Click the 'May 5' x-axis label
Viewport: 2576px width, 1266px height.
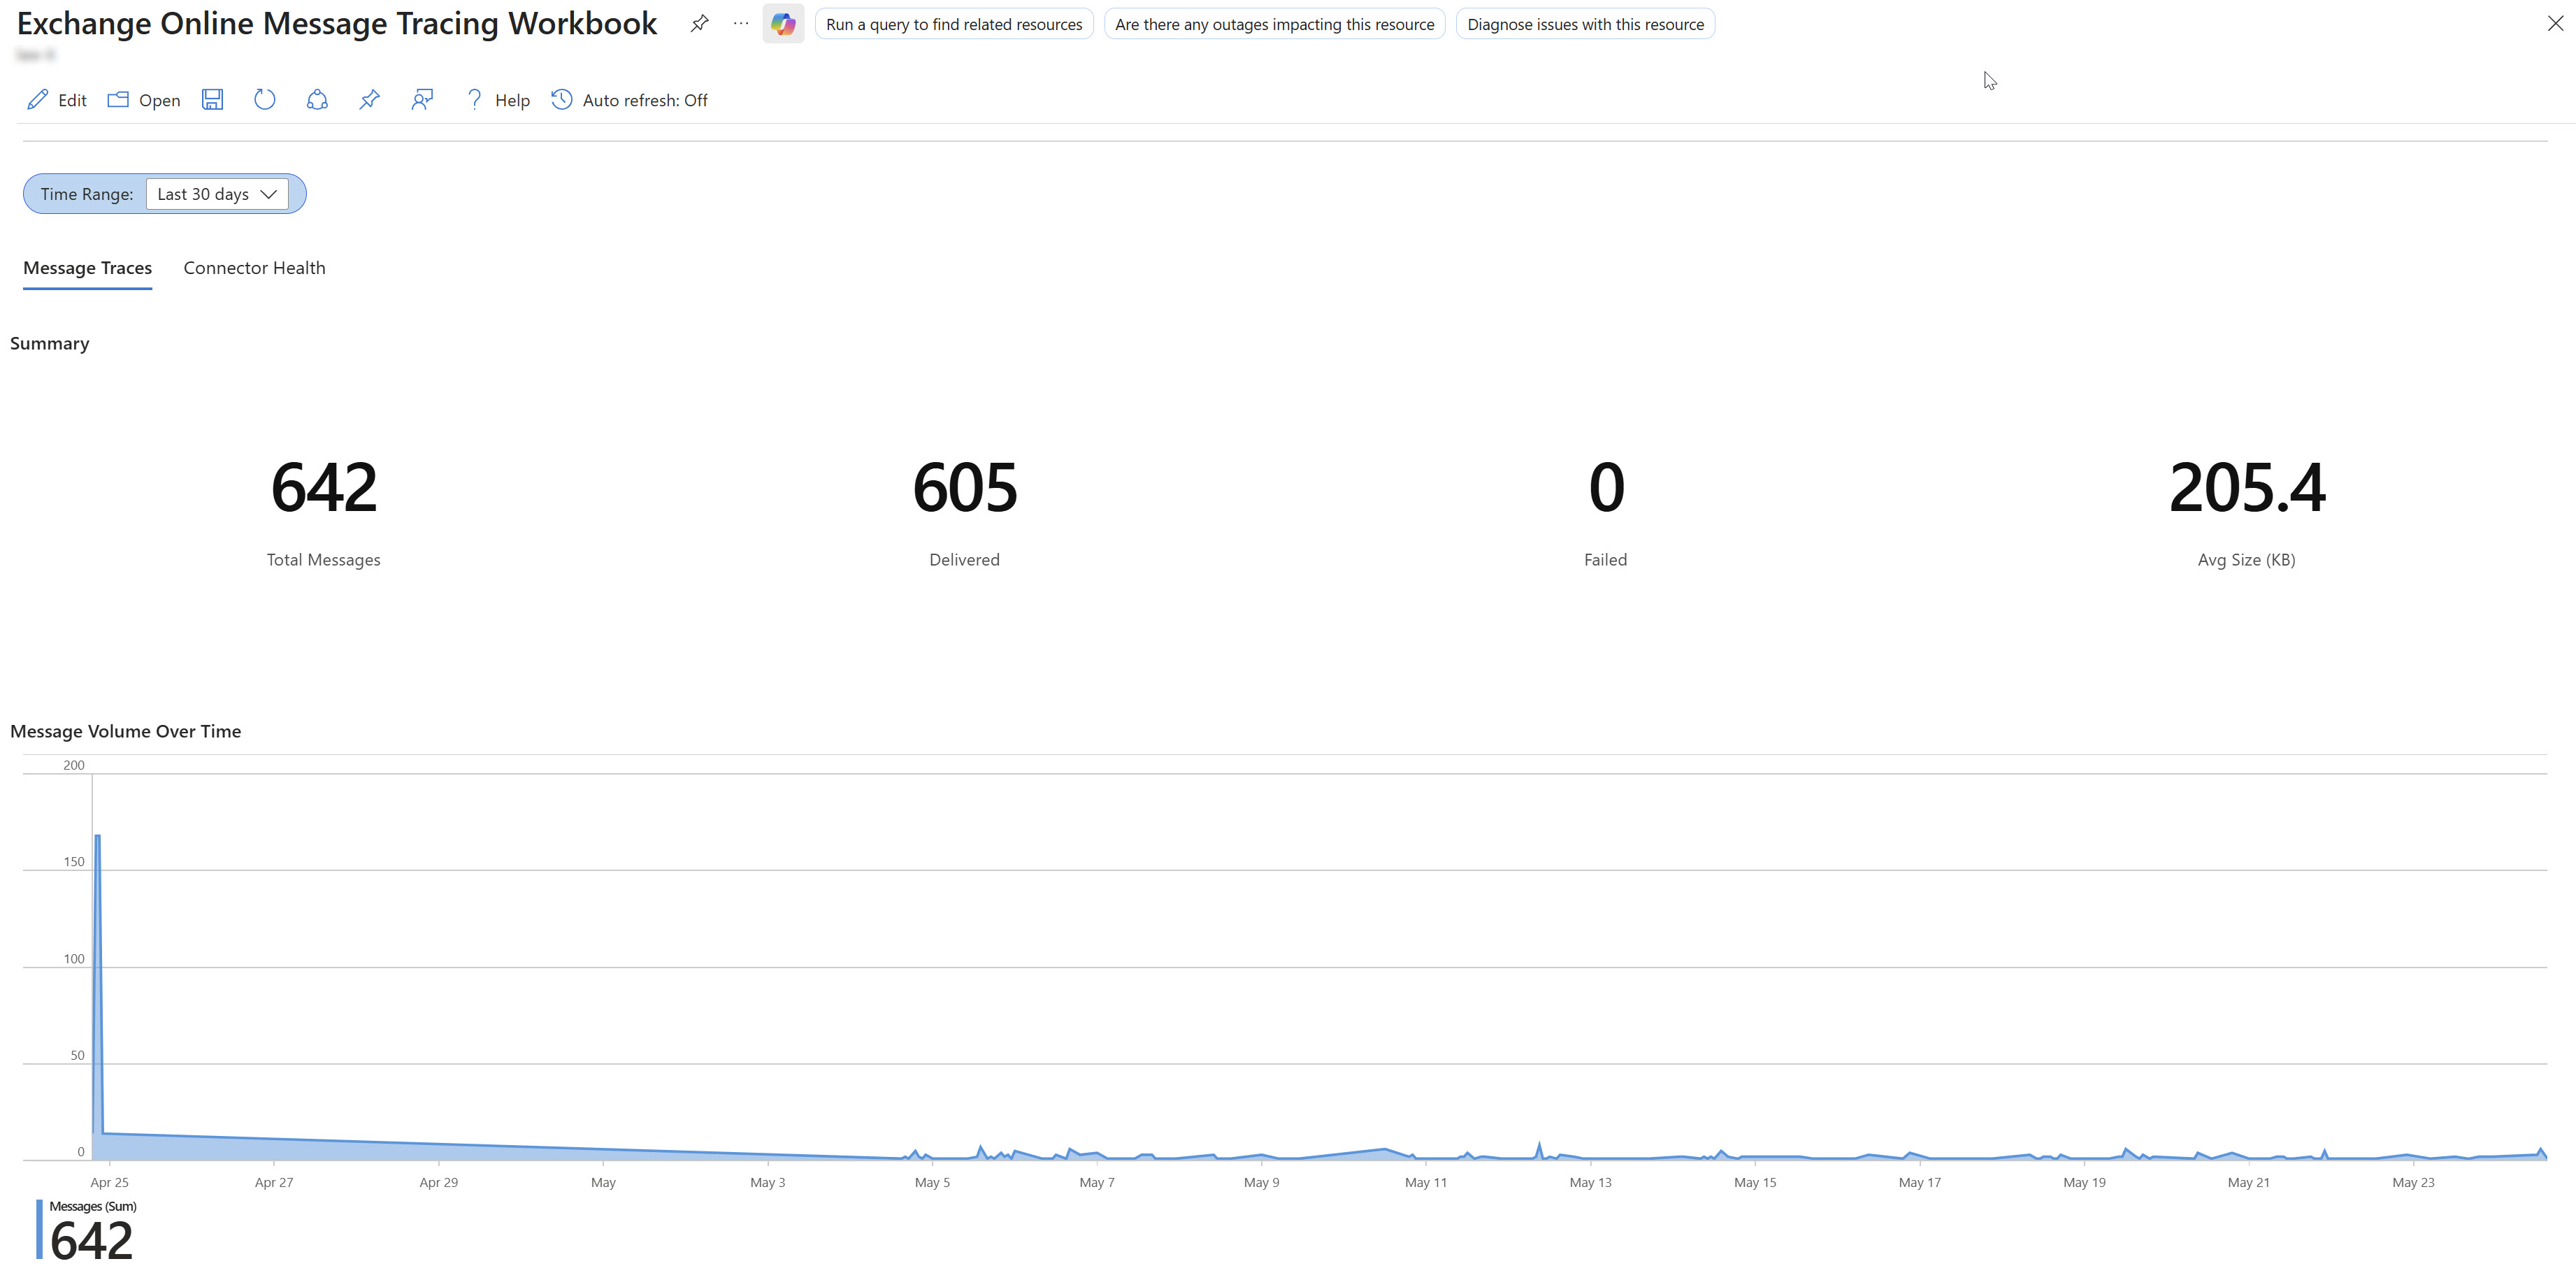click(x=933, y=1182)
